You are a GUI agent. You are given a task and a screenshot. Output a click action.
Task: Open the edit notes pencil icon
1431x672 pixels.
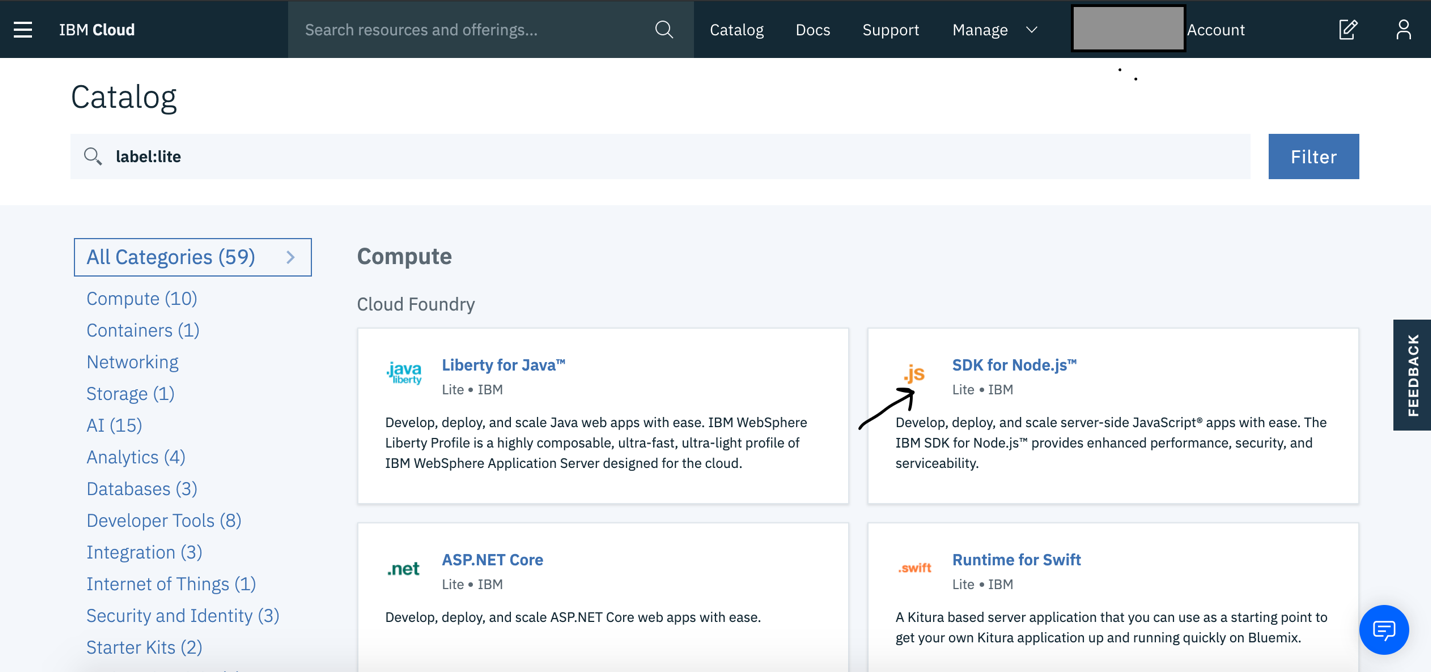pos(1348,30)
